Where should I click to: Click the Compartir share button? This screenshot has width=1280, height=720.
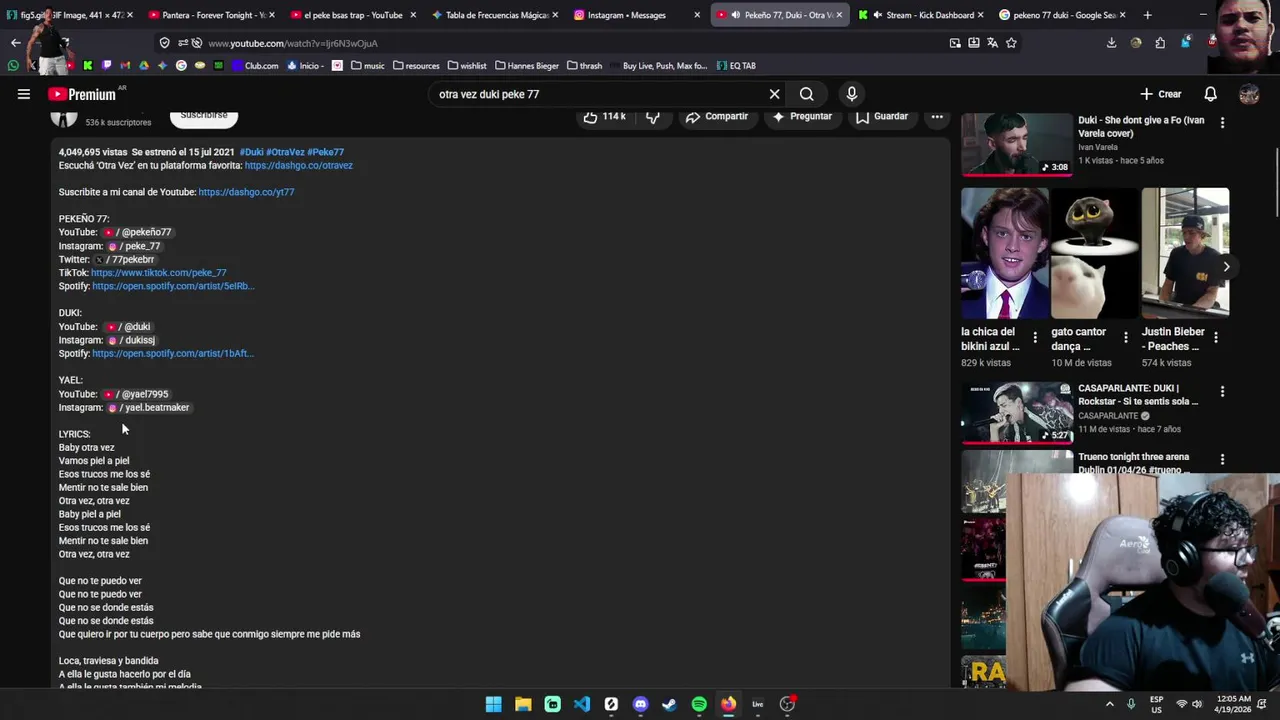pyautogui.click(x=716, y=117)
